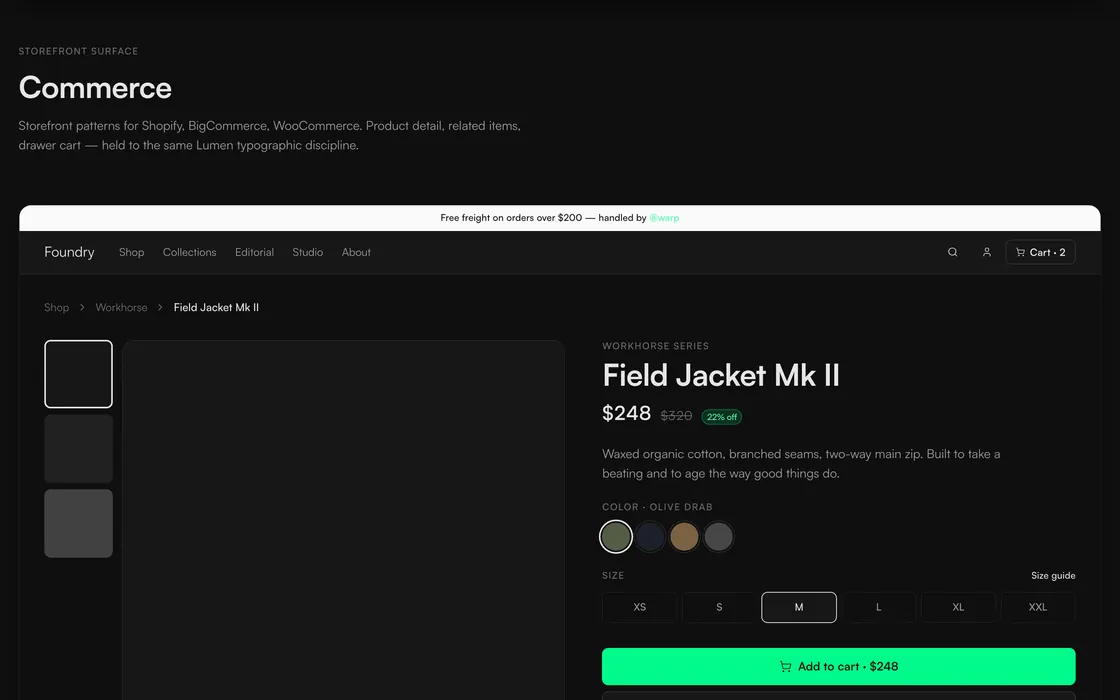The height and width of the screenshot is (700, 1120).
Task: Open the Studio nav link
Action: [x=308, y=252]
